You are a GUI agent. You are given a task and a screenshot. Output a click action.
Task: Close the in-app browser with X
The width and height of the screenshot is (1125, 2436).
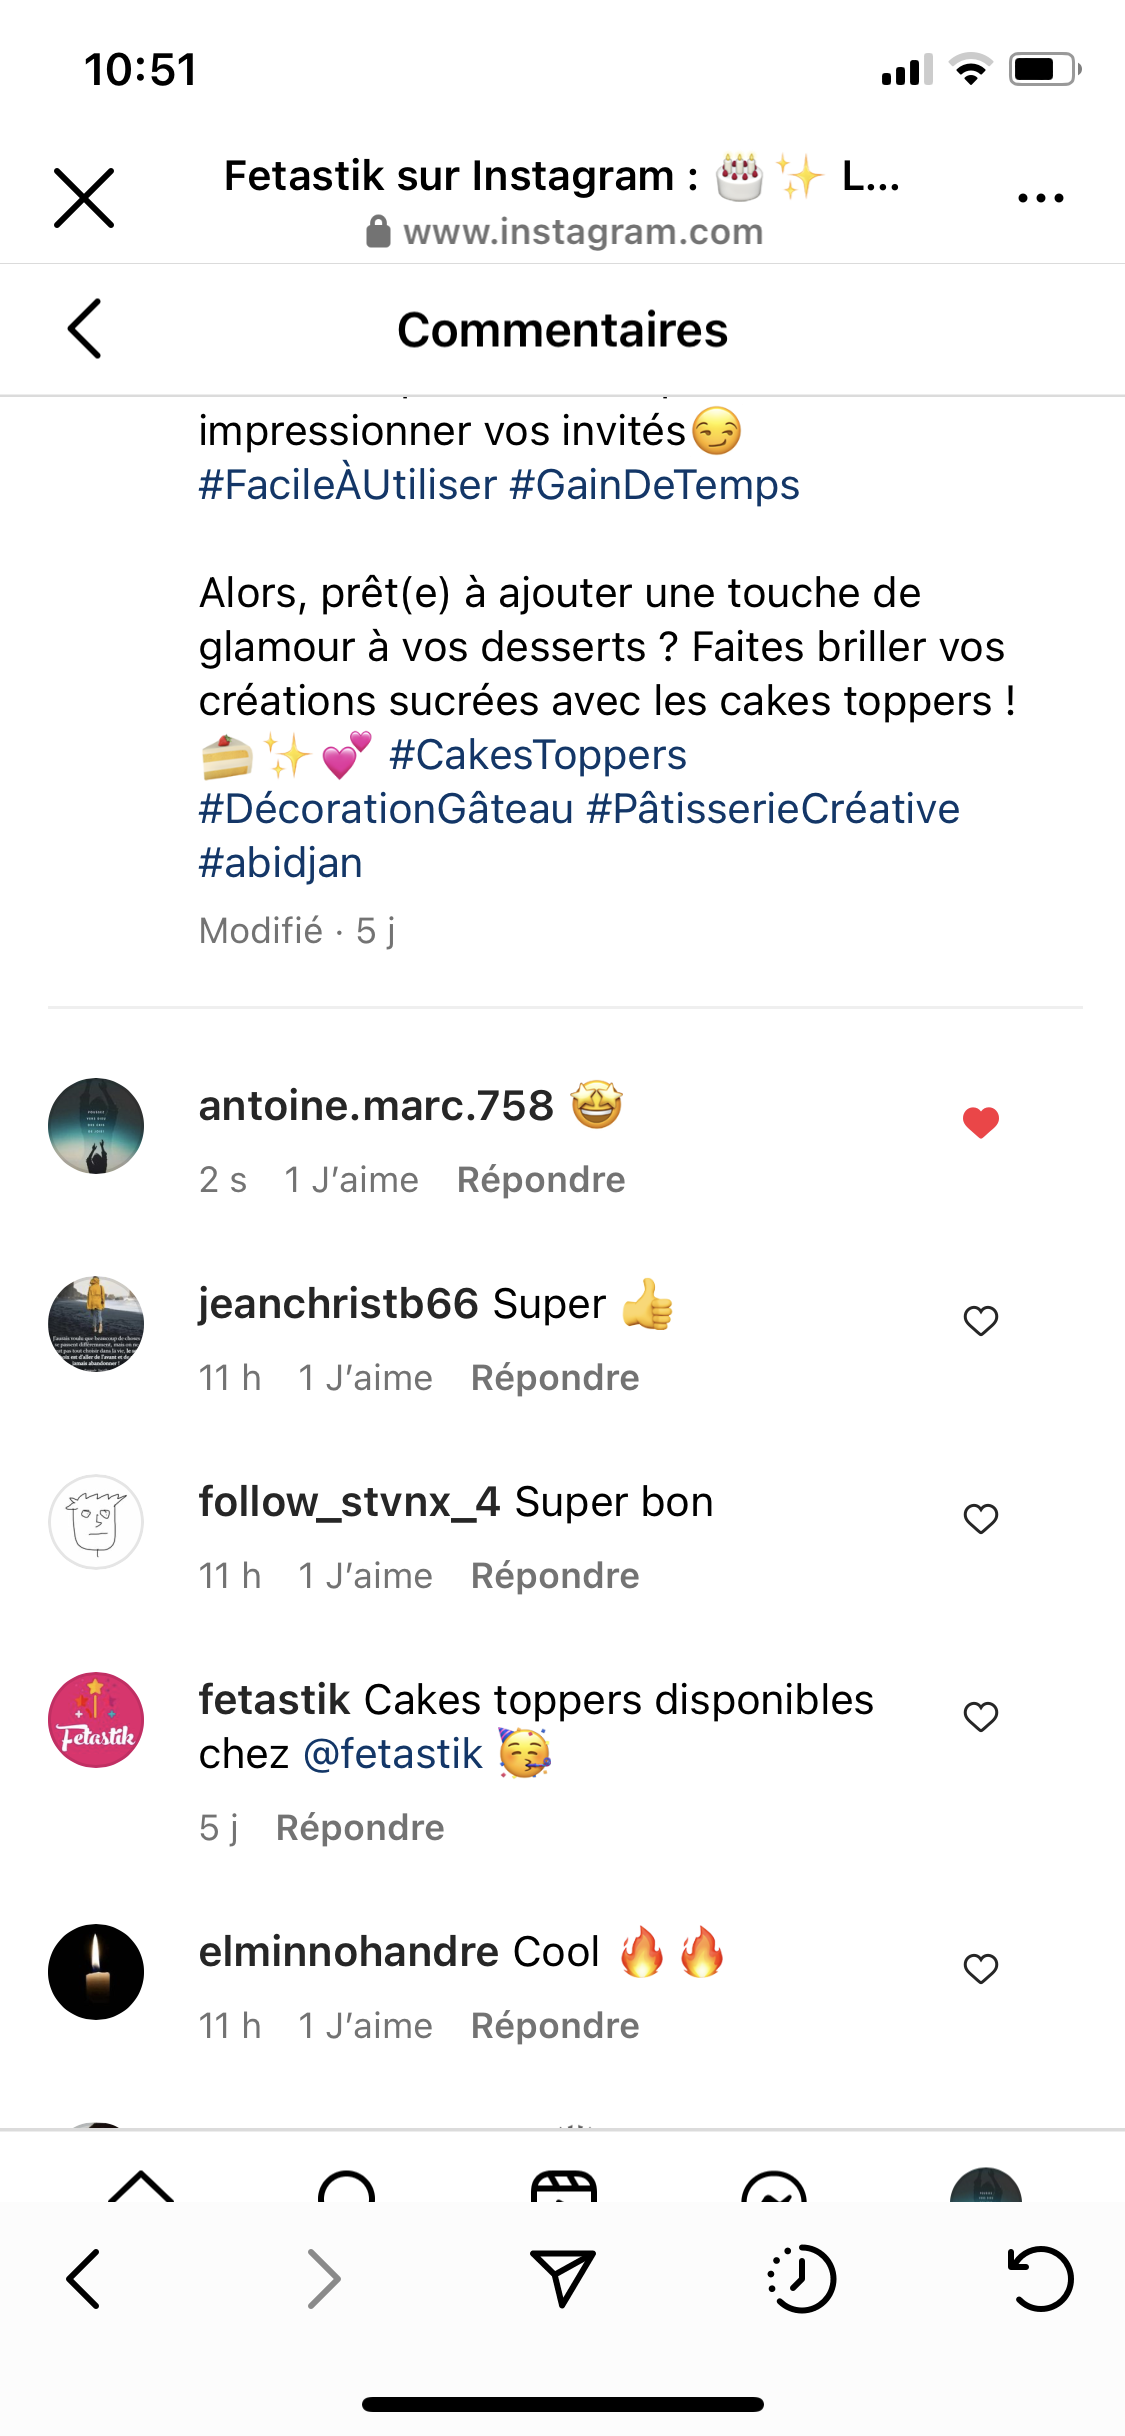click(x=84, y=198)
